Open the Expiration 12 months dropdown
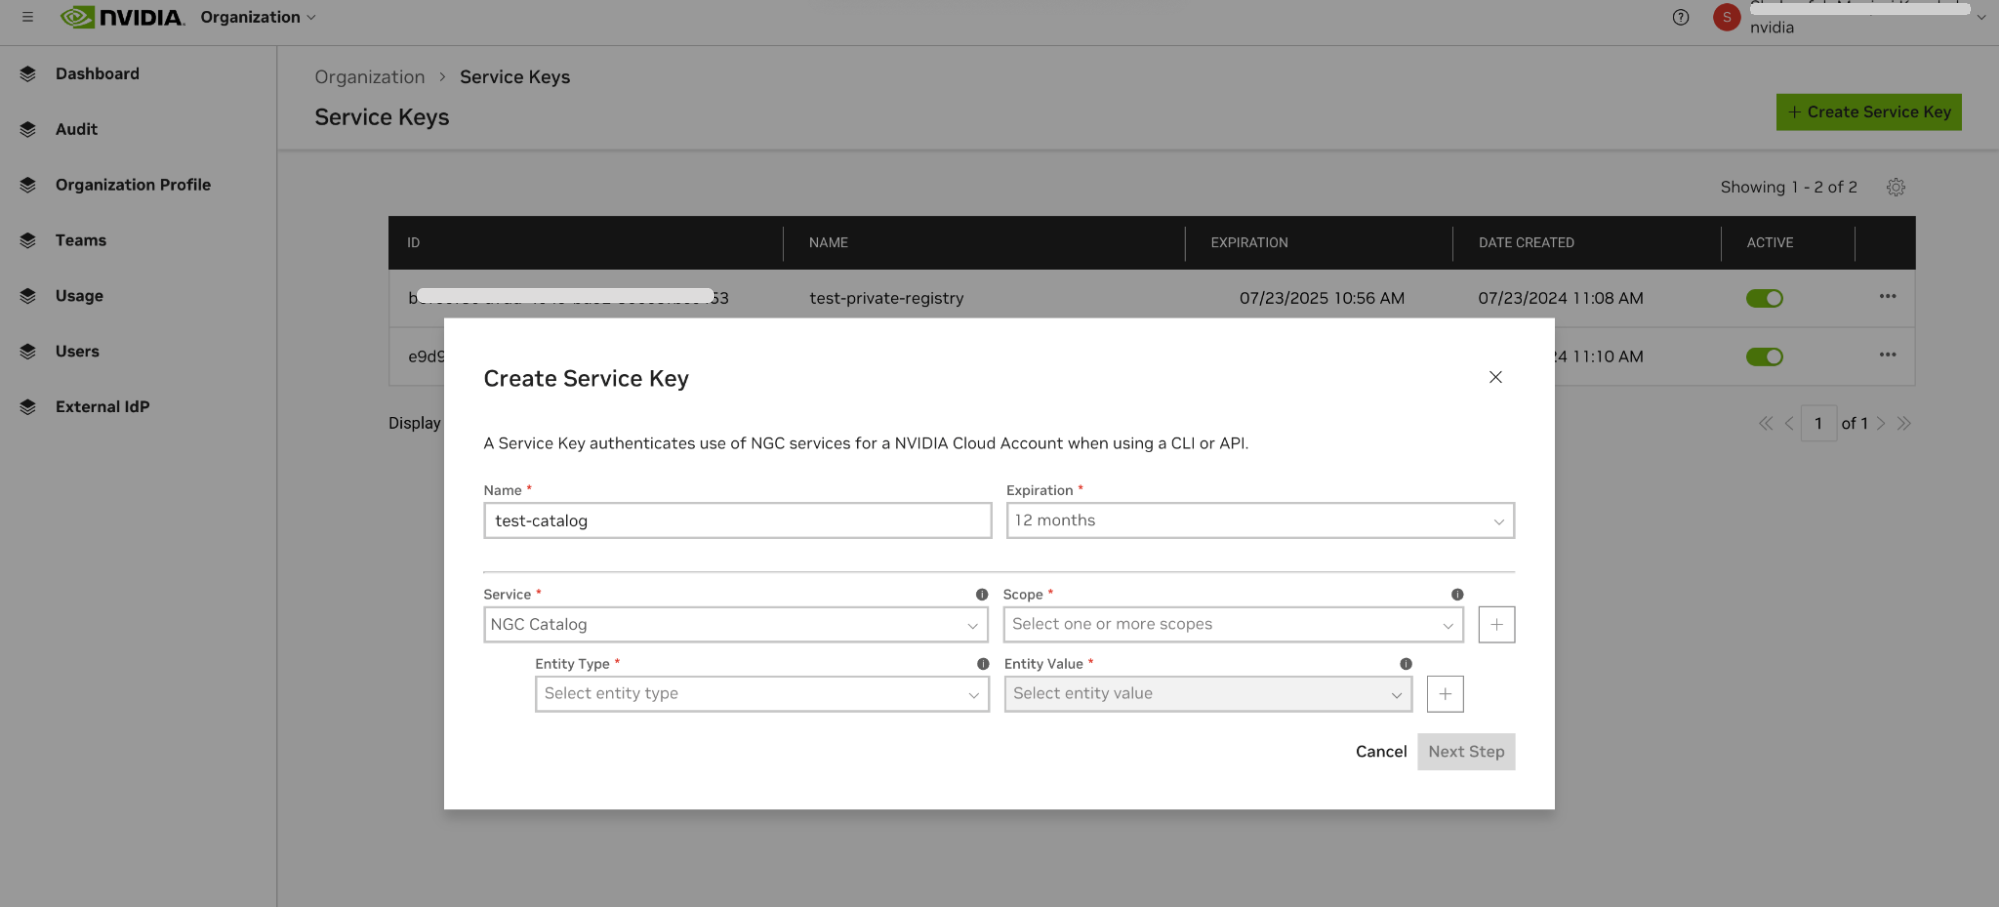 click(x=1260, y=520)
